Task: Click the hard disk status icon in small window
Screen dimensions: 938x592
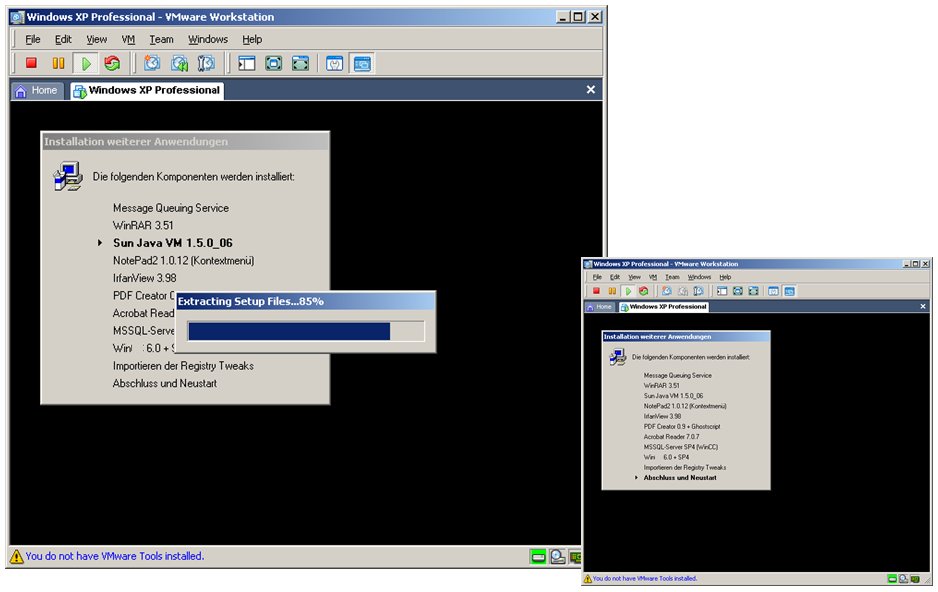Action: [892, 579]
